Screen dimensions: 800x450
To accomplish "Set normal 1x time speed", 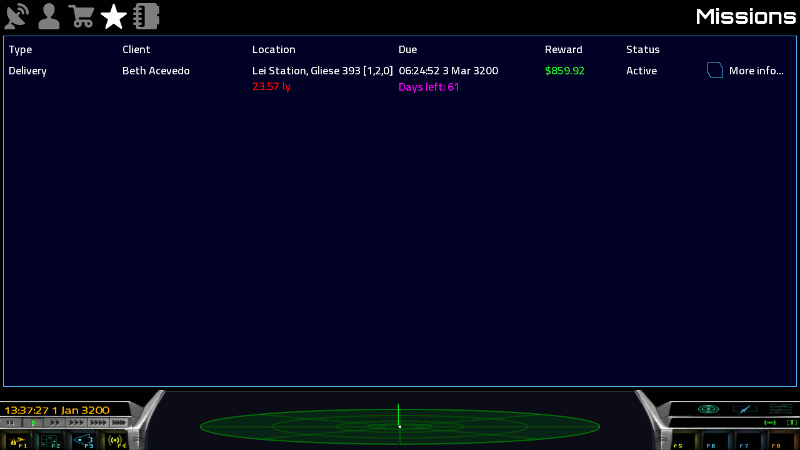I will click(33, 422).
